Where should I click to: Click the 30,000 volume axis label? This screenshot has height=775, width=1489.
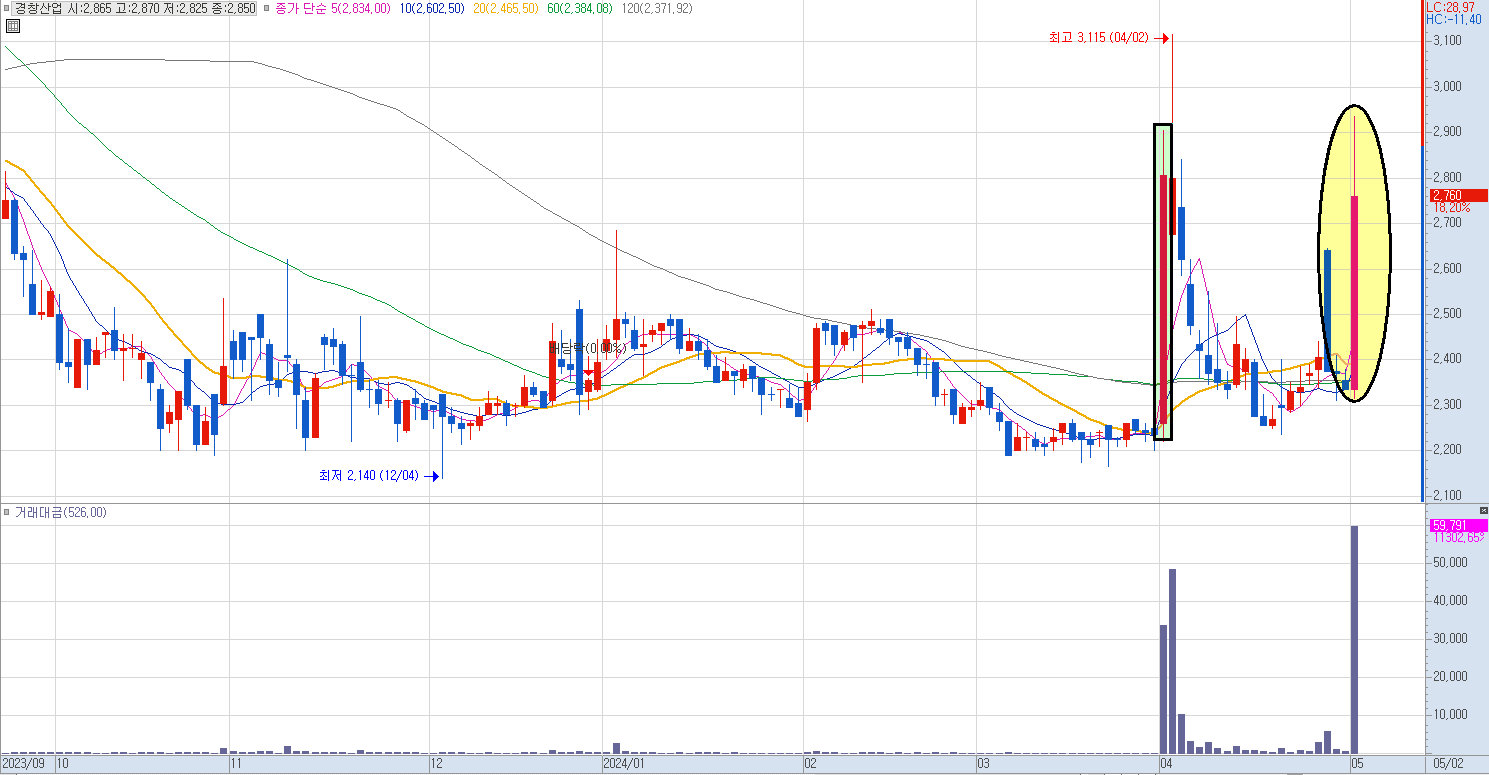[1450, 639]
